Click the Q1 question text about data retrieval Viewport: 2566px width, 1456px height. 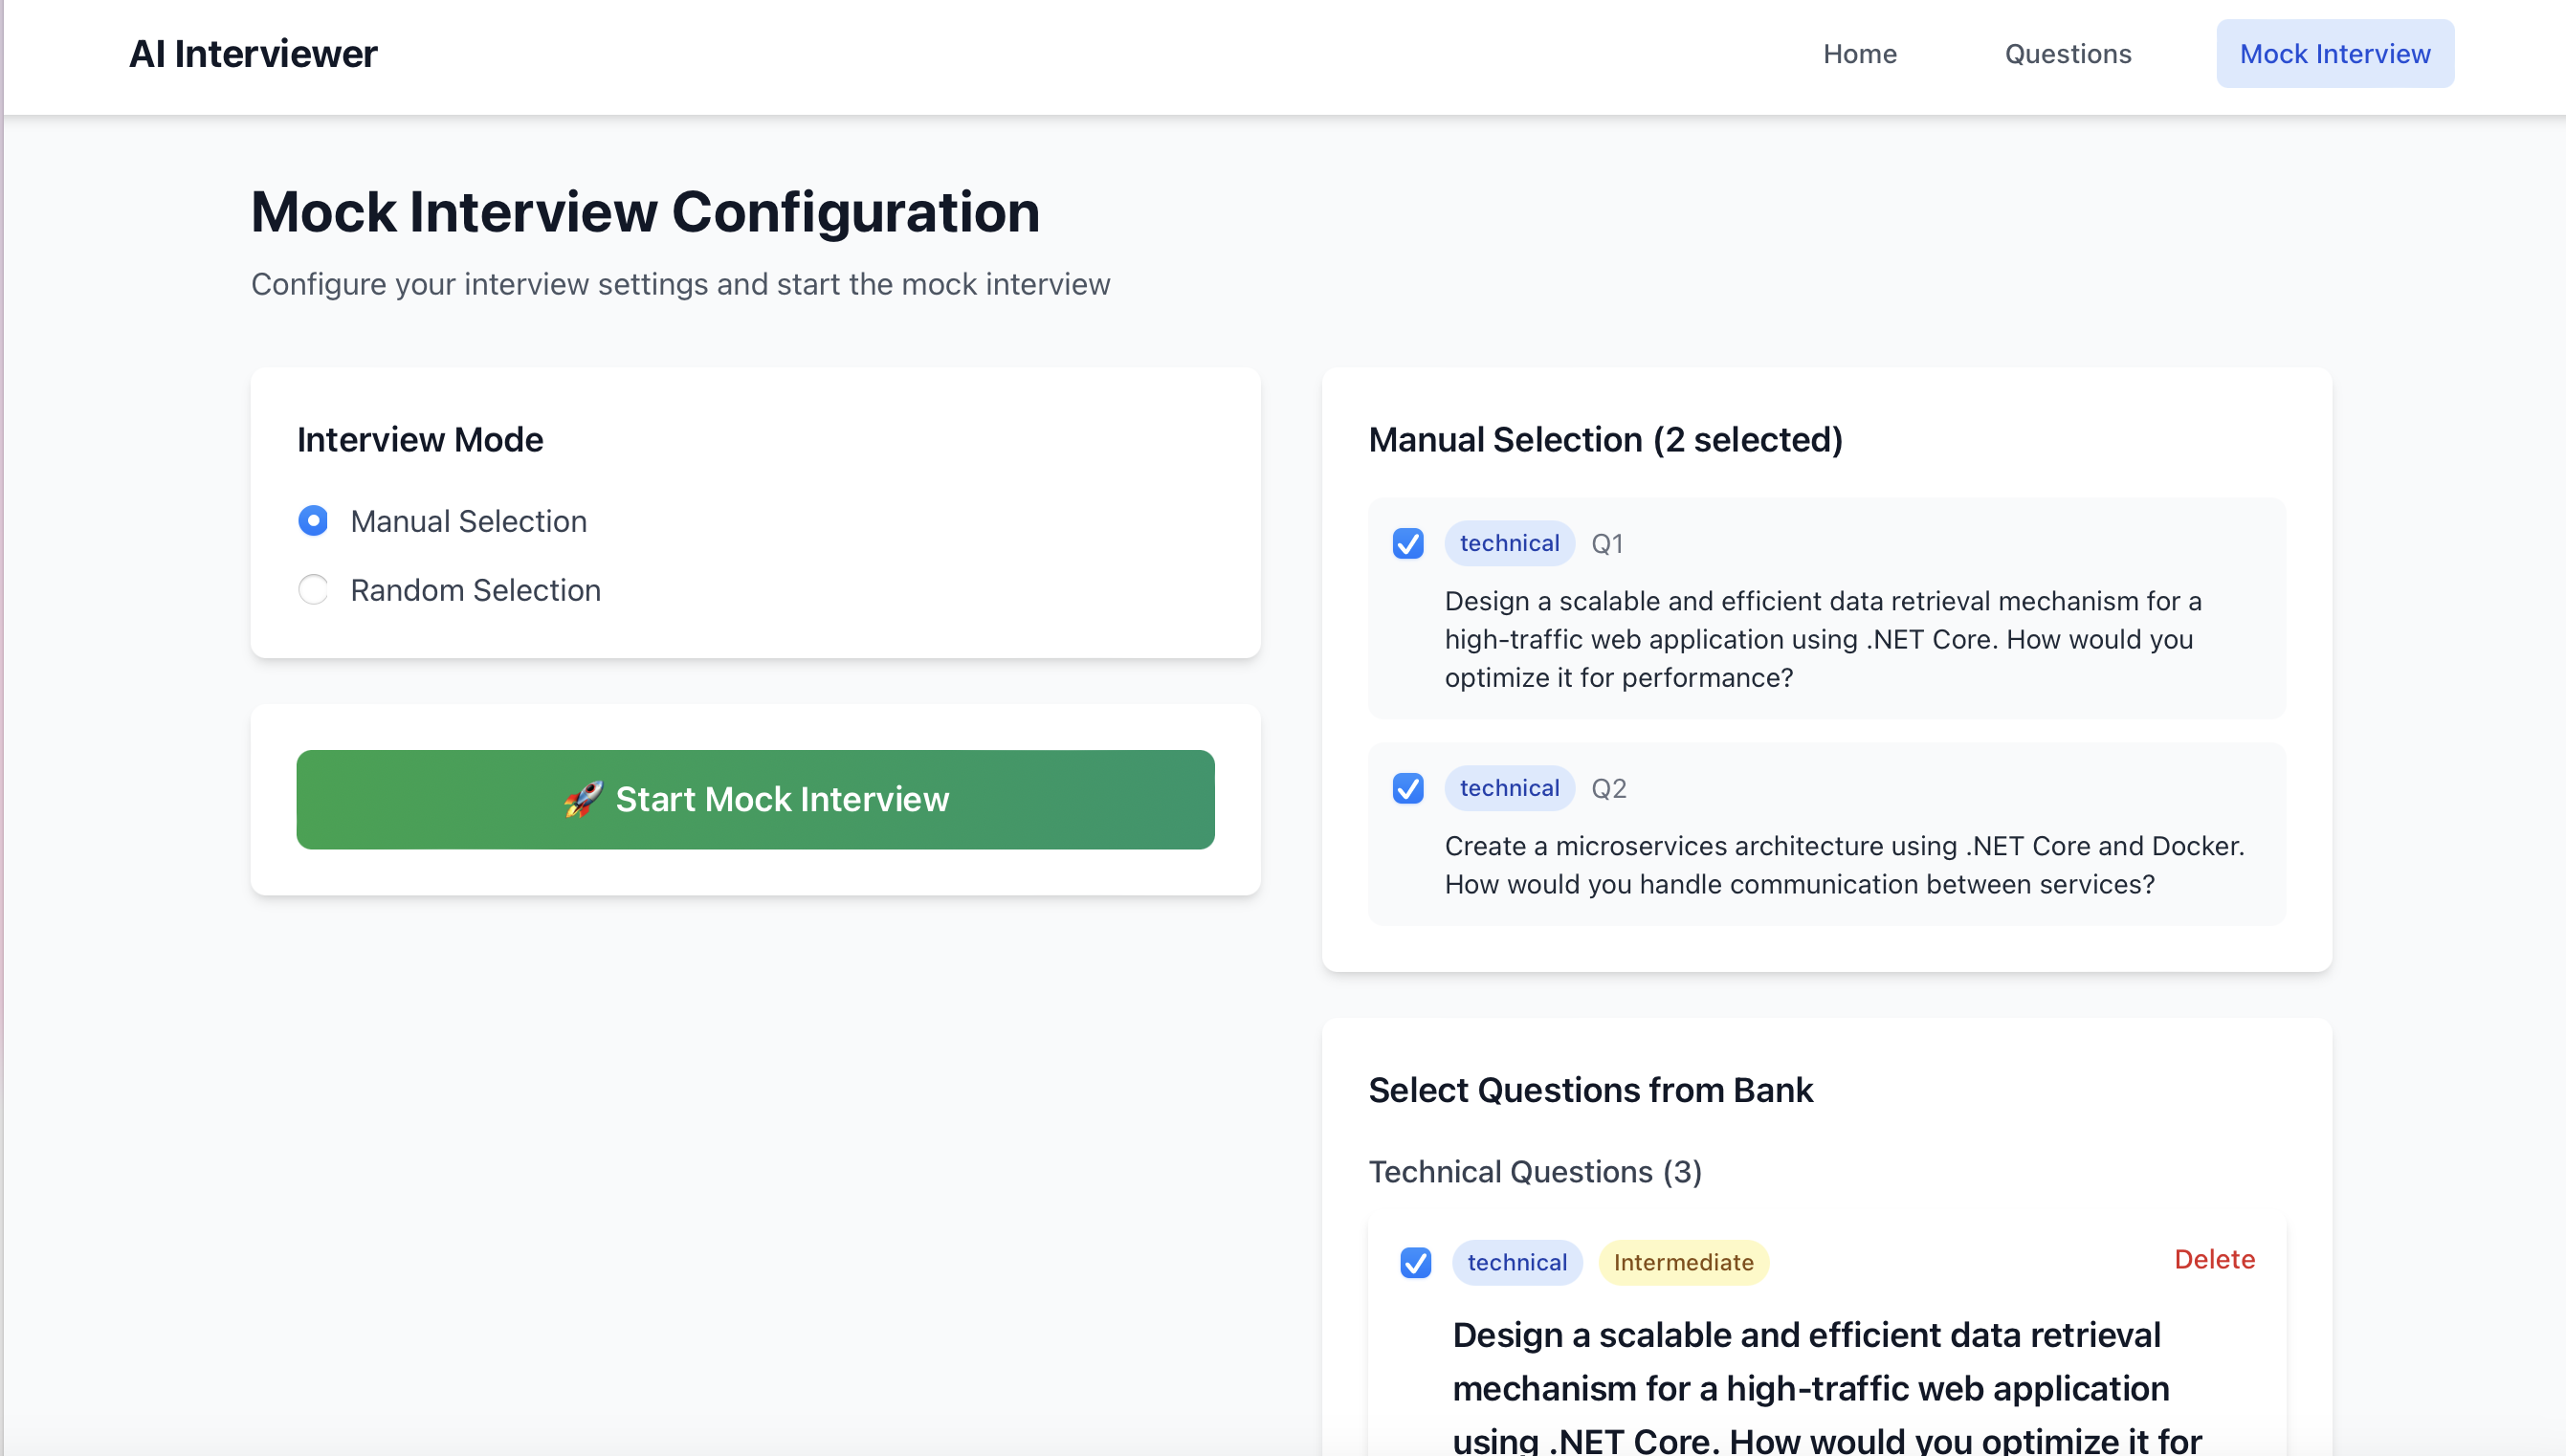[x=1822, y=639]
